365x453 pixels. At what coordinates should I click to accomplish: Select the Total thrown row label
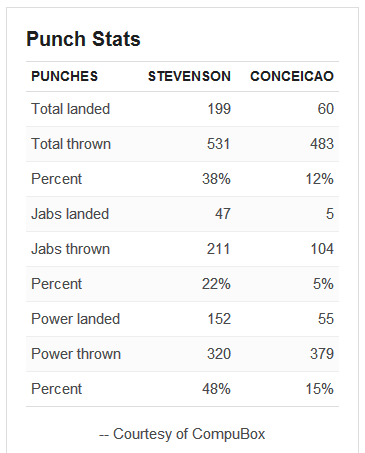point(71,144)
